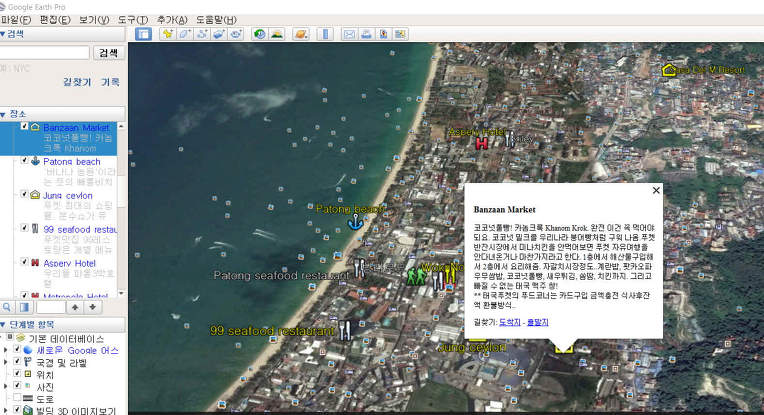
Task: Toggle the 새로운 Google 어스 layer checkbox
Action: click(x=17, y=350)
